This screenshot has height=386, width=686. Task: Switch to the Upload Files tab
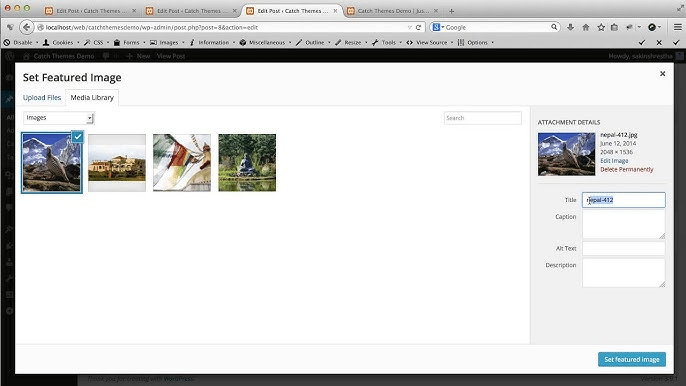click(x=42, y=98)
